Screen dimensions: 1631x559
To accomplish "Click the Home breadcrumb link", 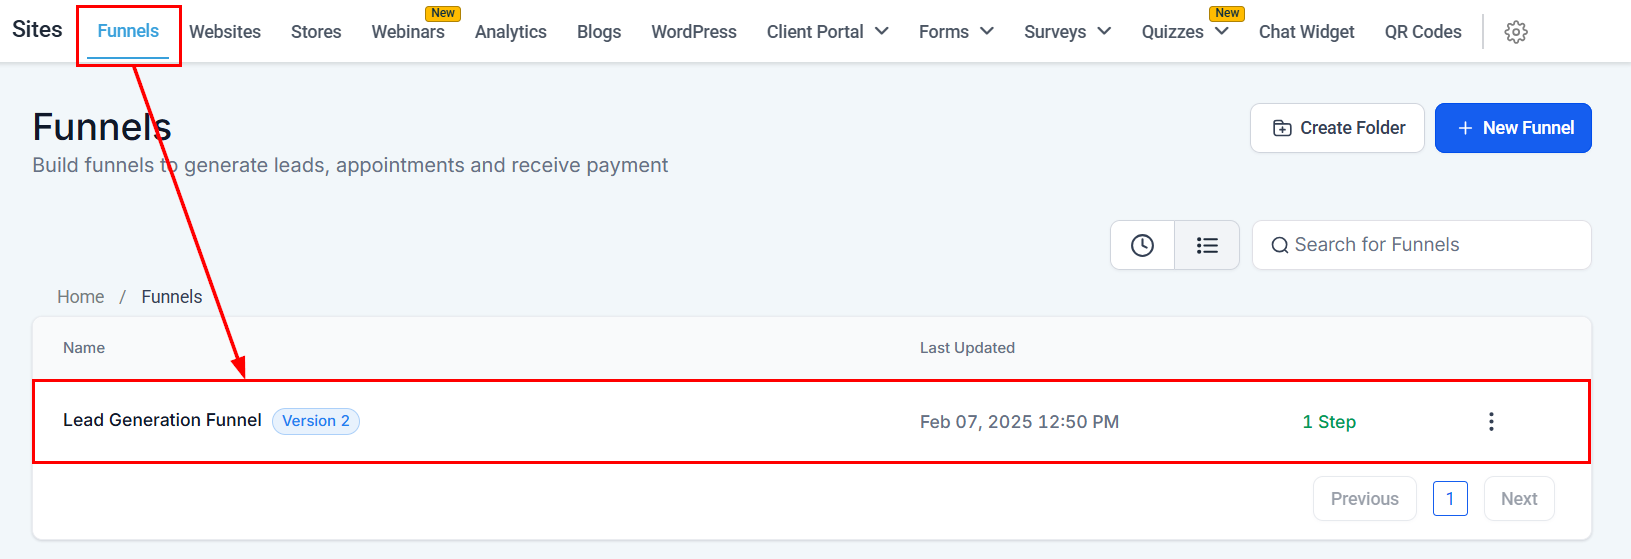I will 80,297.
